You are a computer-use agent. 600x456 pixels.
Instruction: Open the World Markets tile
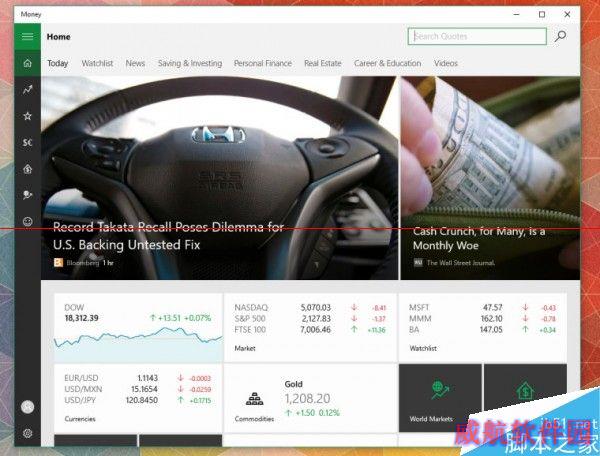pyautogui.click(x=440, y=398)
